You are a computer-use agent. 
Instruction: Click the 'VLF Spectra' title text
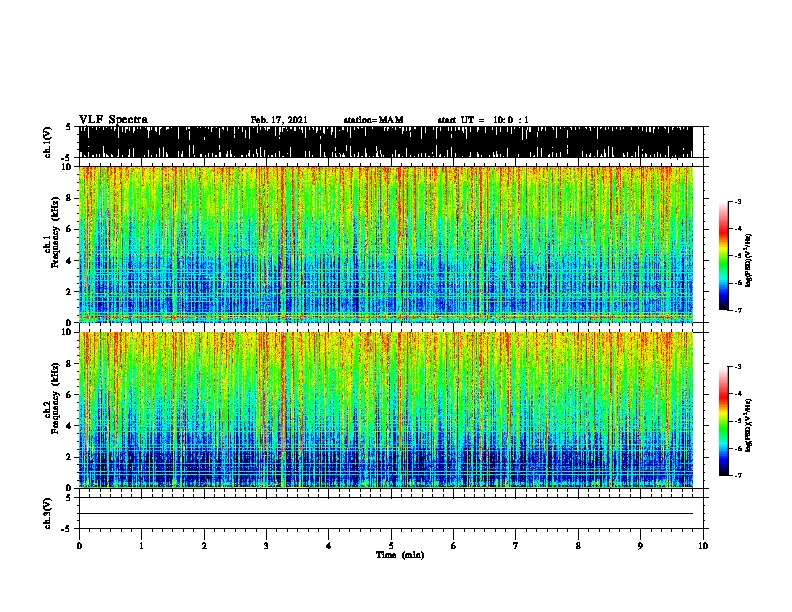coord(113,120)
